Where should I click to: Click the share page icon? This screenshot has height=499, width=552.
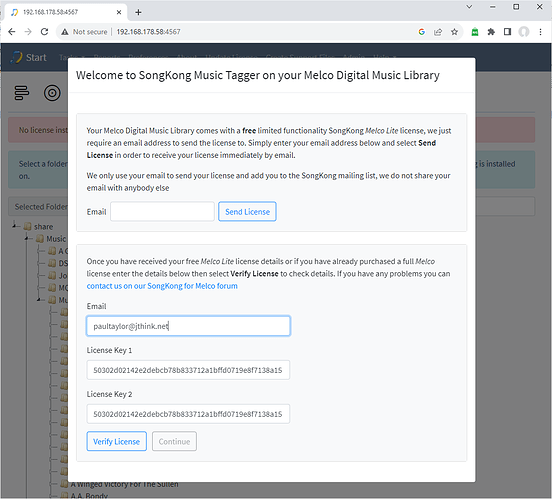click(438, 32)
